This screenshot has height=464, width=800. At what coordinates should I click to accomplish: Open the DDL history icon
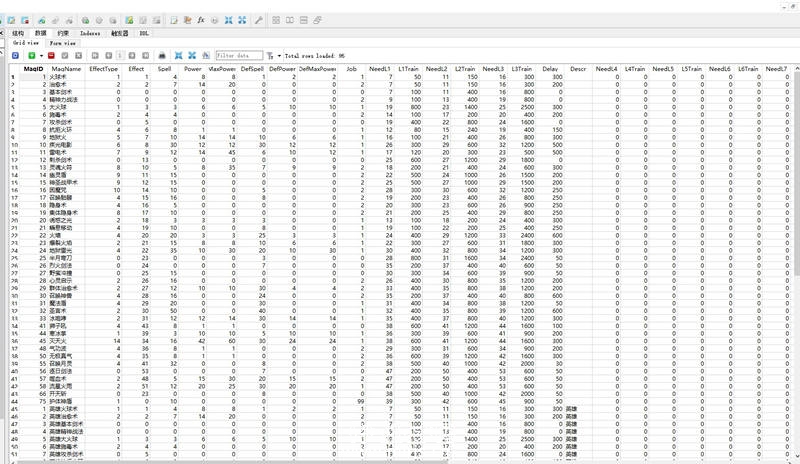tap(188, 20)
